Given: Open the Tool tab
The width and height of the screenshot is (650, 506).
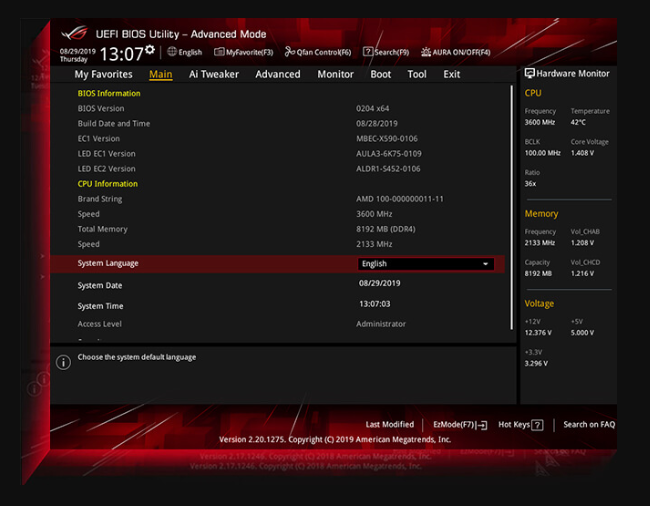Looking at the screenshot, I should (x=417, y=74).
